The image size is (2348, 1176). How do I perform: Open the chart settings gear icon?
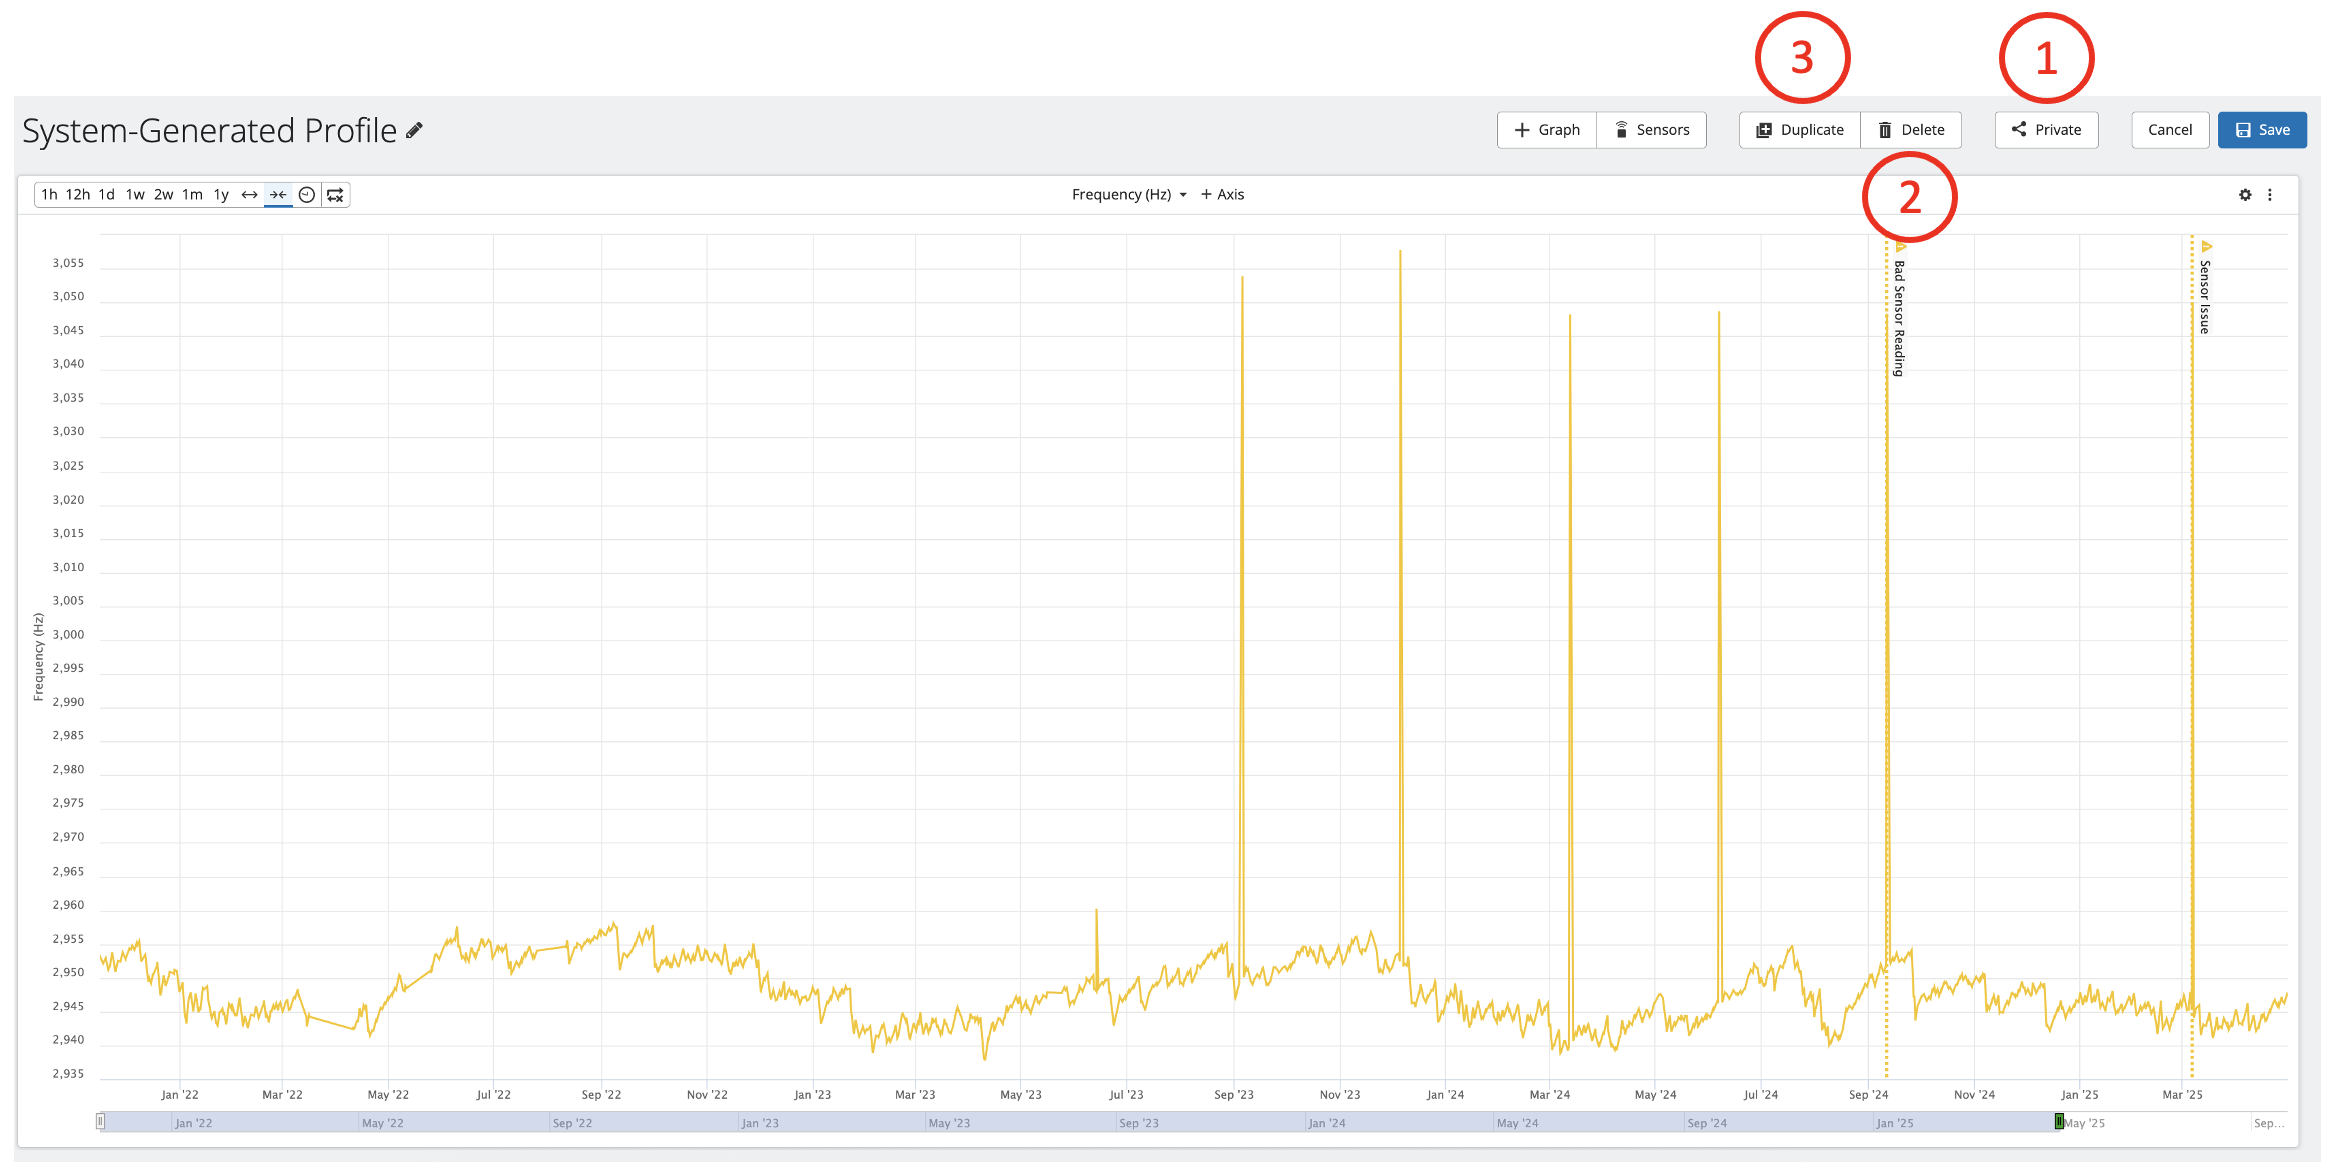point(2245,195)
